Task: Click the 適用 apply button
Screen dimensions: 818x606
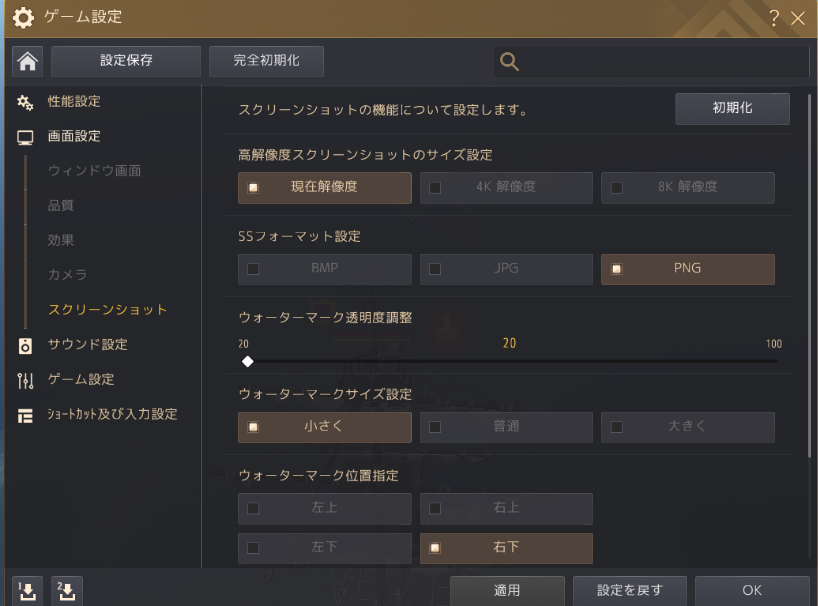Action: click(x=507, y=590)
